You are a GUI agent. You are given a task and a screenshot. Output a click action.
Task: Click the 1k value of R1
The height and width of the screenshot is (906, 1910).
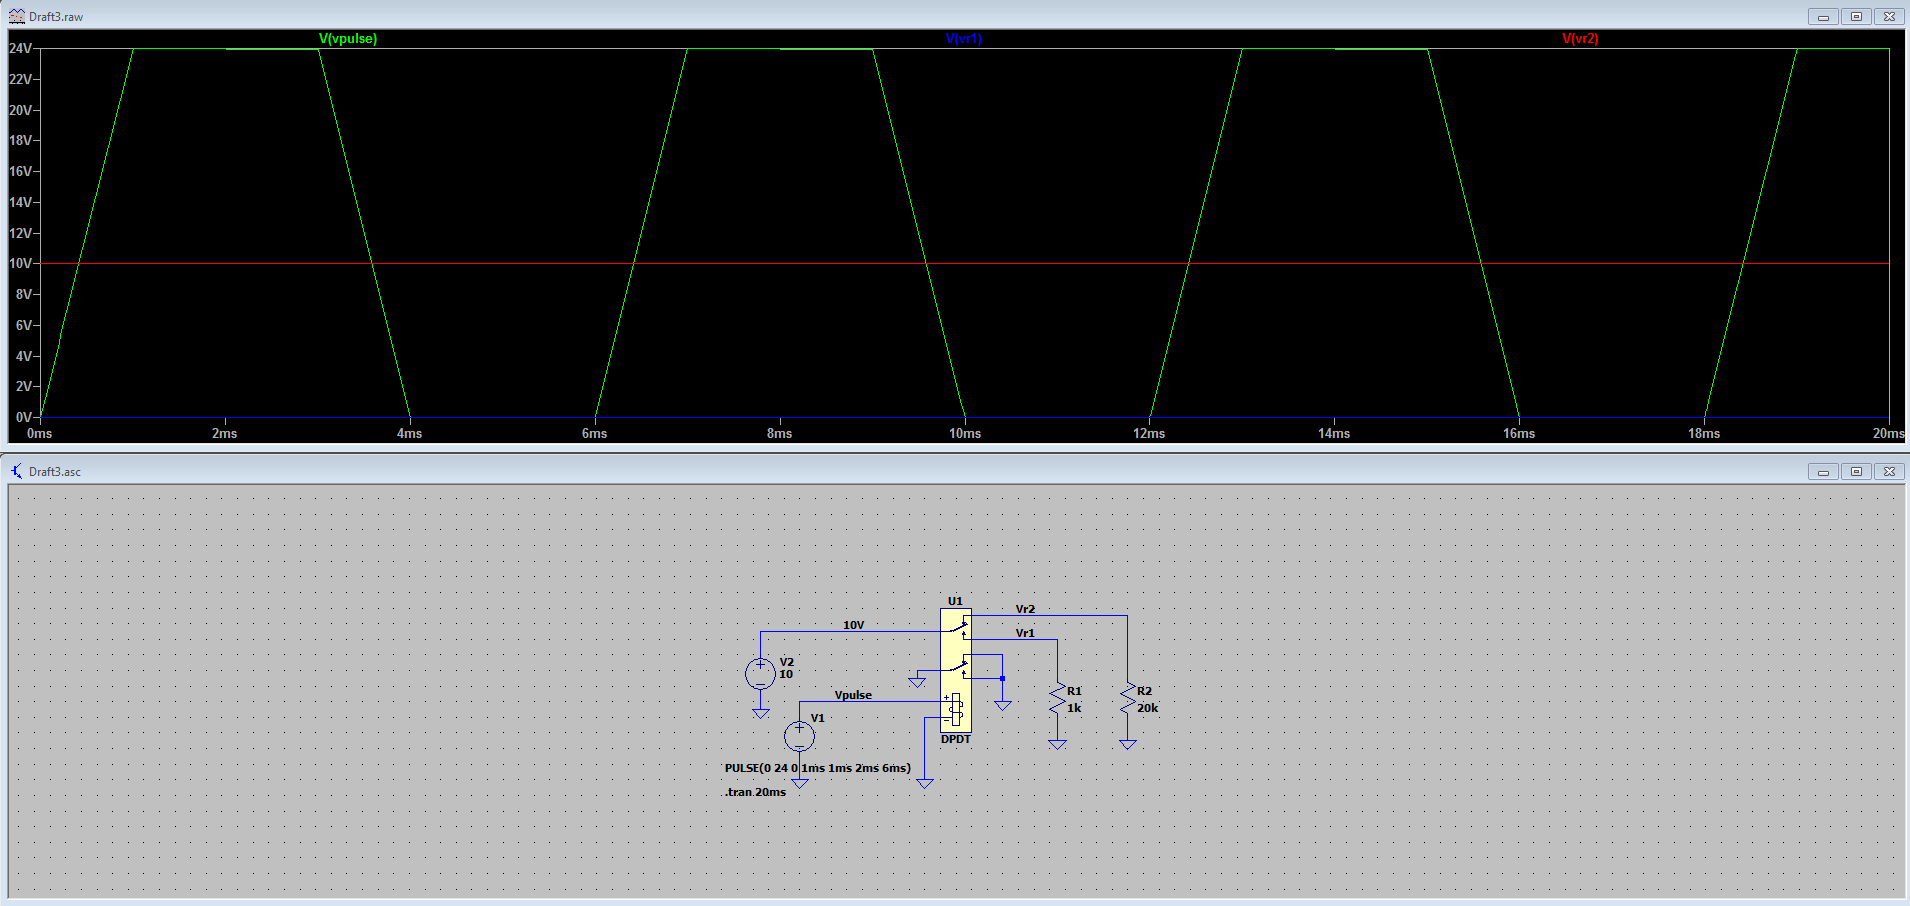click(x=1074, y=708)
